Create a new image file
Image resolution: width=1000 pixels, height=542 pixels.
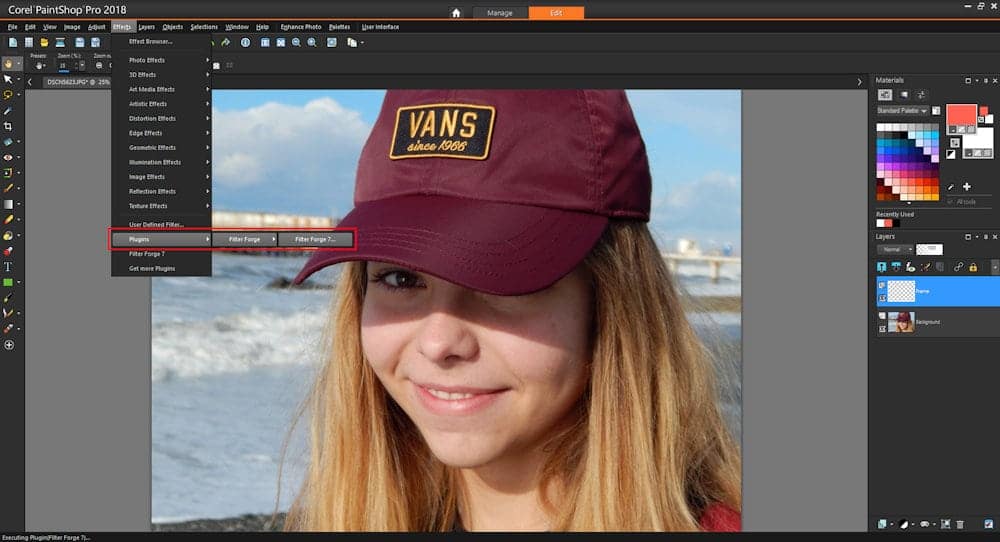tap(13, 42)
